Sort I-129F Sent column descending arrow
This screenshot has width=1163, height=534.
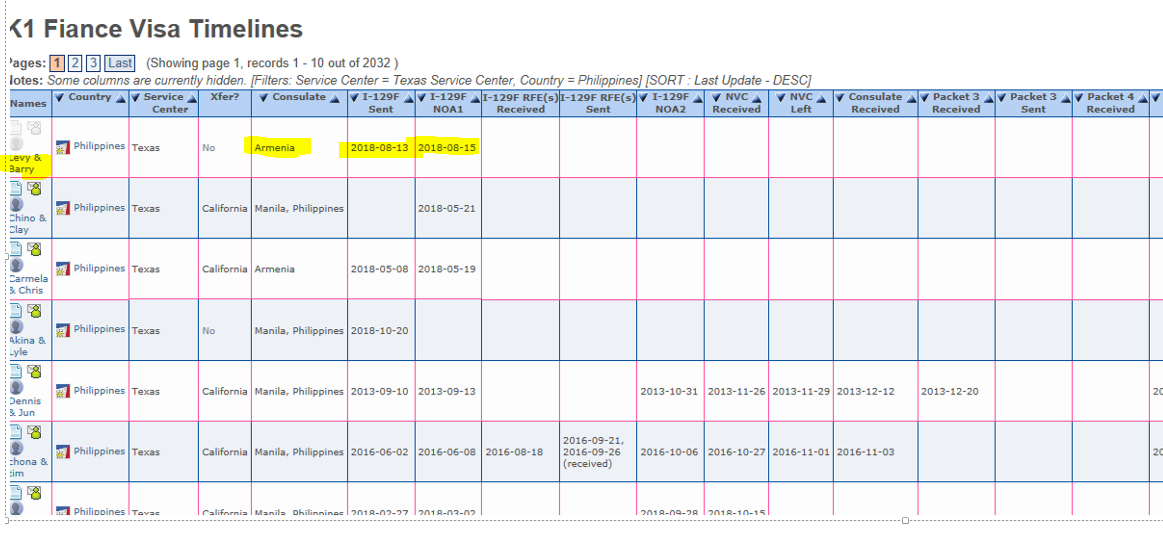tap(356, 97)
